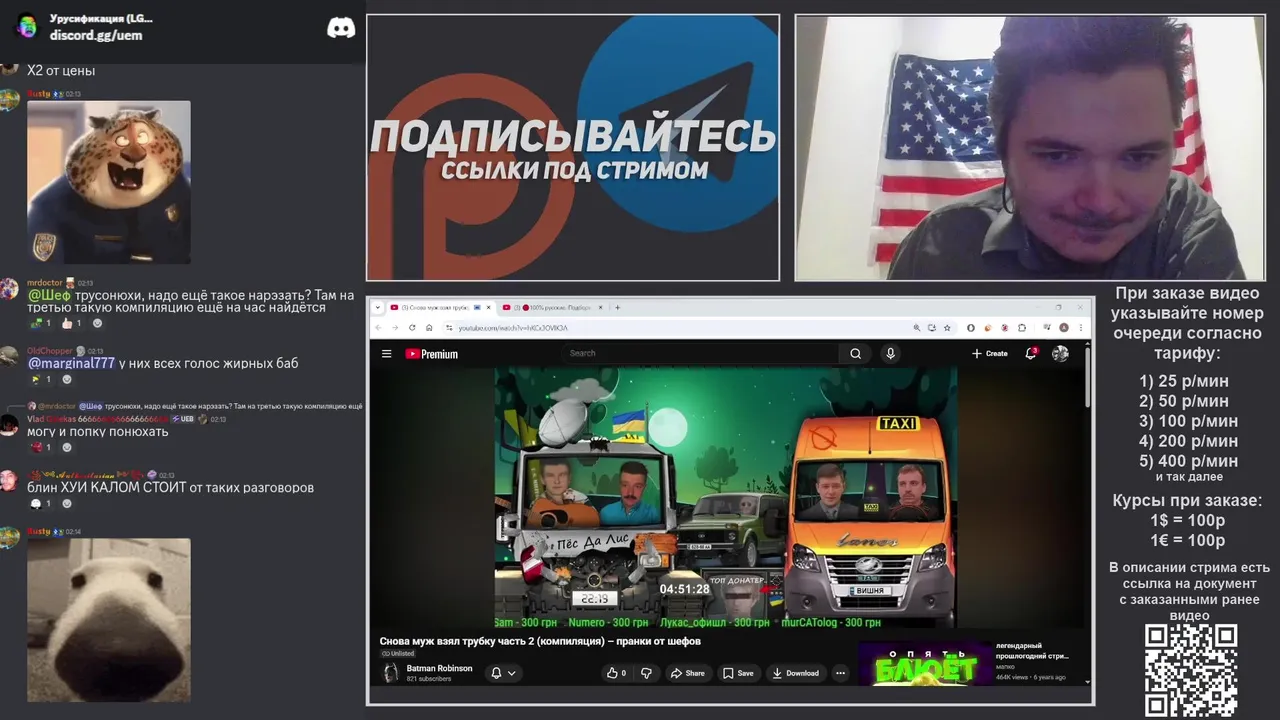Like the video with thumbs up
This screenshot has height=720, width=1280.
(x=616, y=673)
